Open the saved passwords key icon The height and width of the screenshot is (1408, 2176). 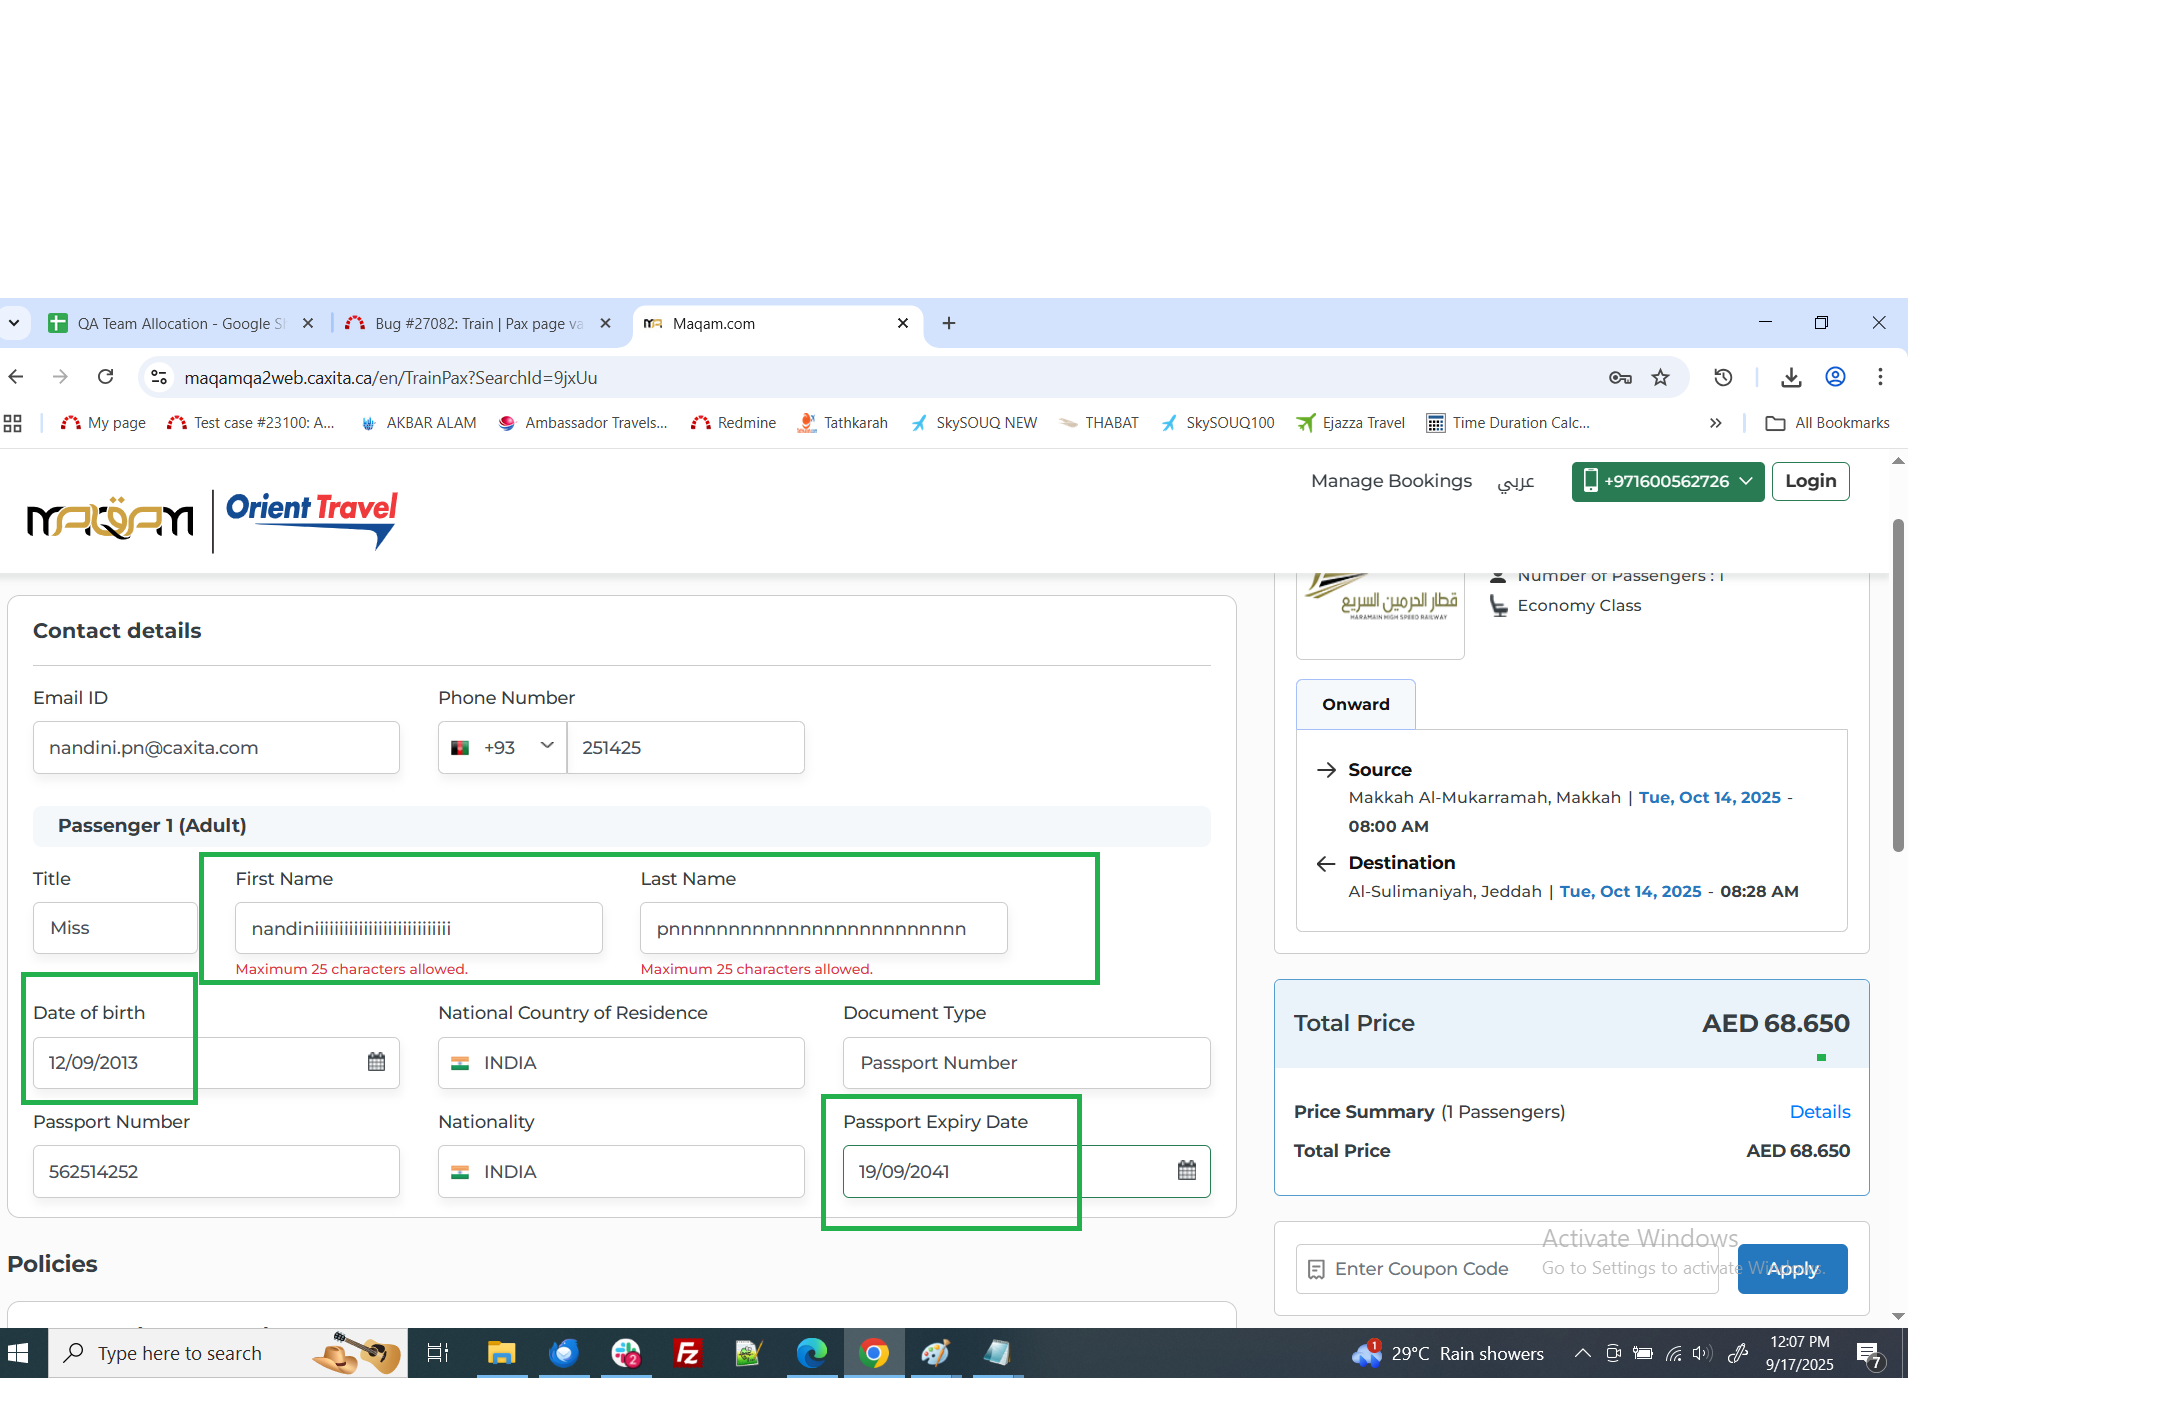point(1620,377)
